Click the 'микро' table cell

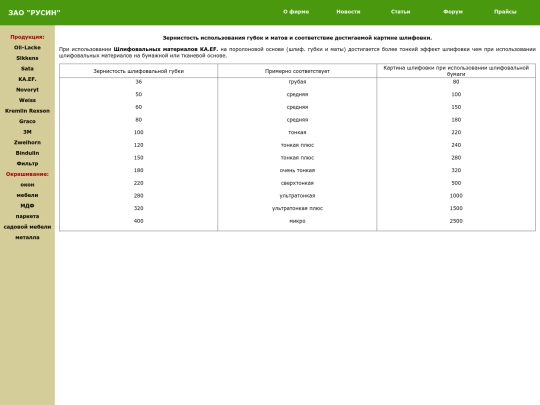pos(297,221)
